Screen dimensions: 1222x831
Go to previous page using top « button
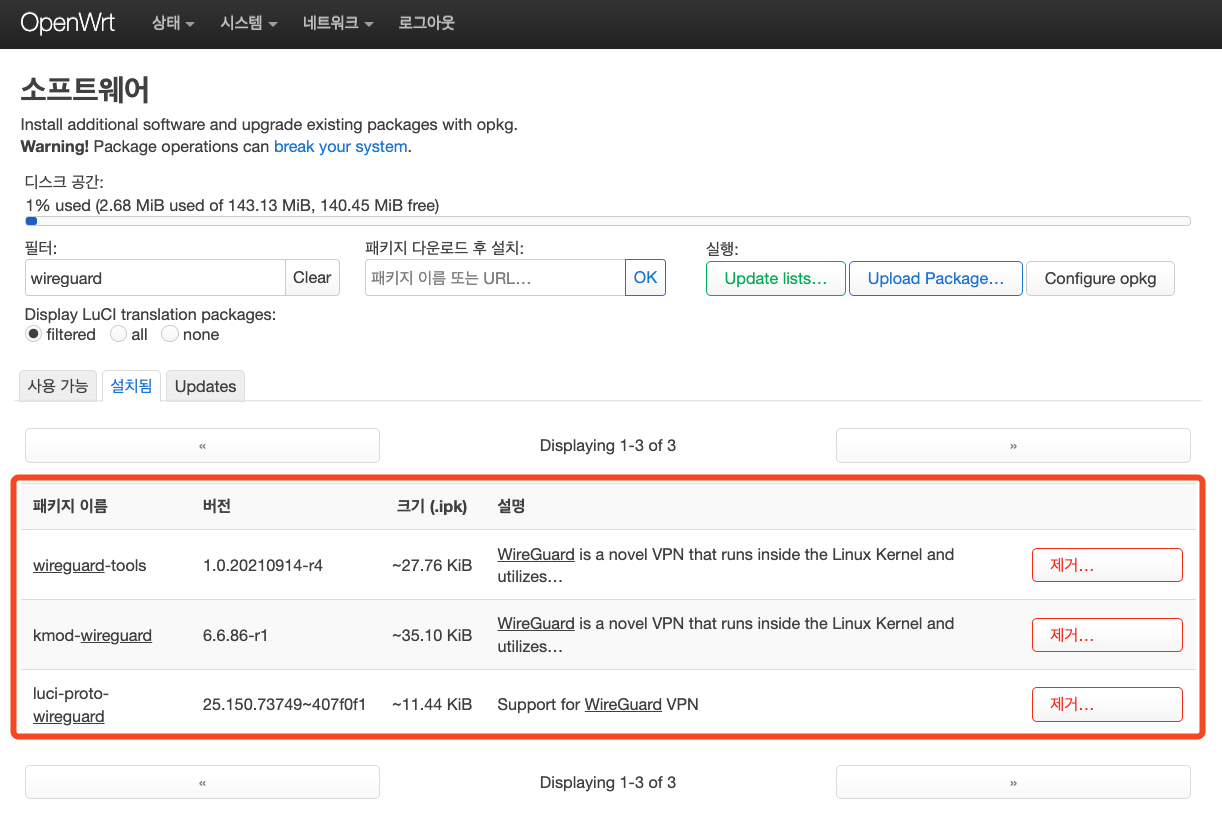(202, 445)
